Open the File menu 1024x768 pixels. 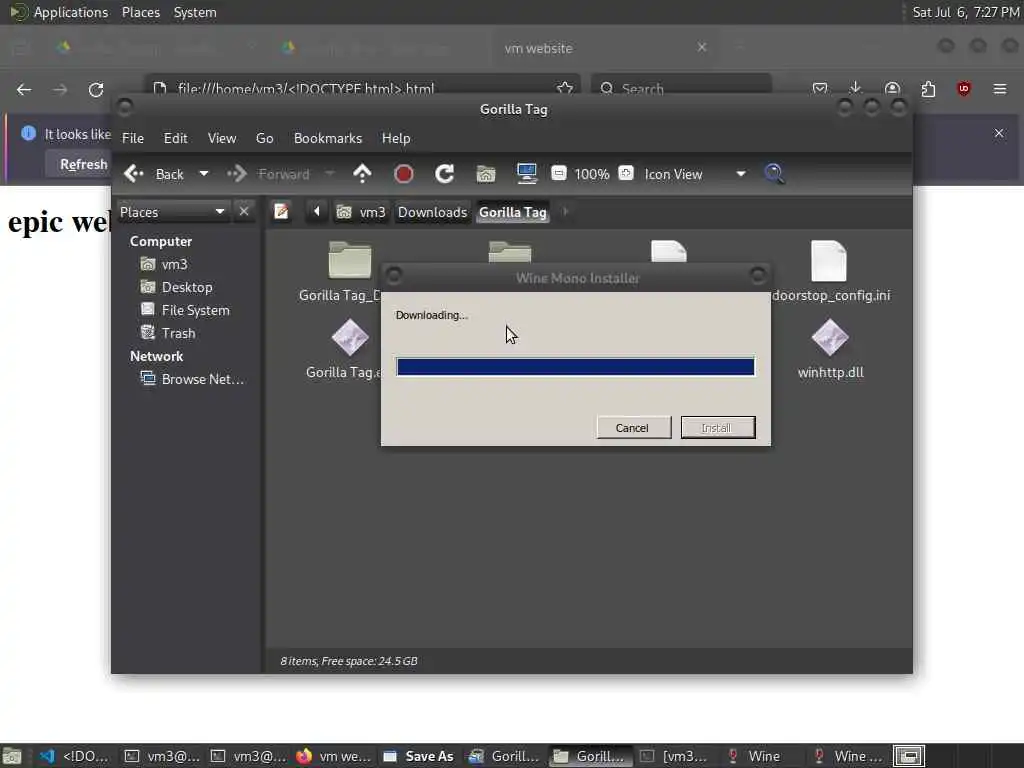133,138
